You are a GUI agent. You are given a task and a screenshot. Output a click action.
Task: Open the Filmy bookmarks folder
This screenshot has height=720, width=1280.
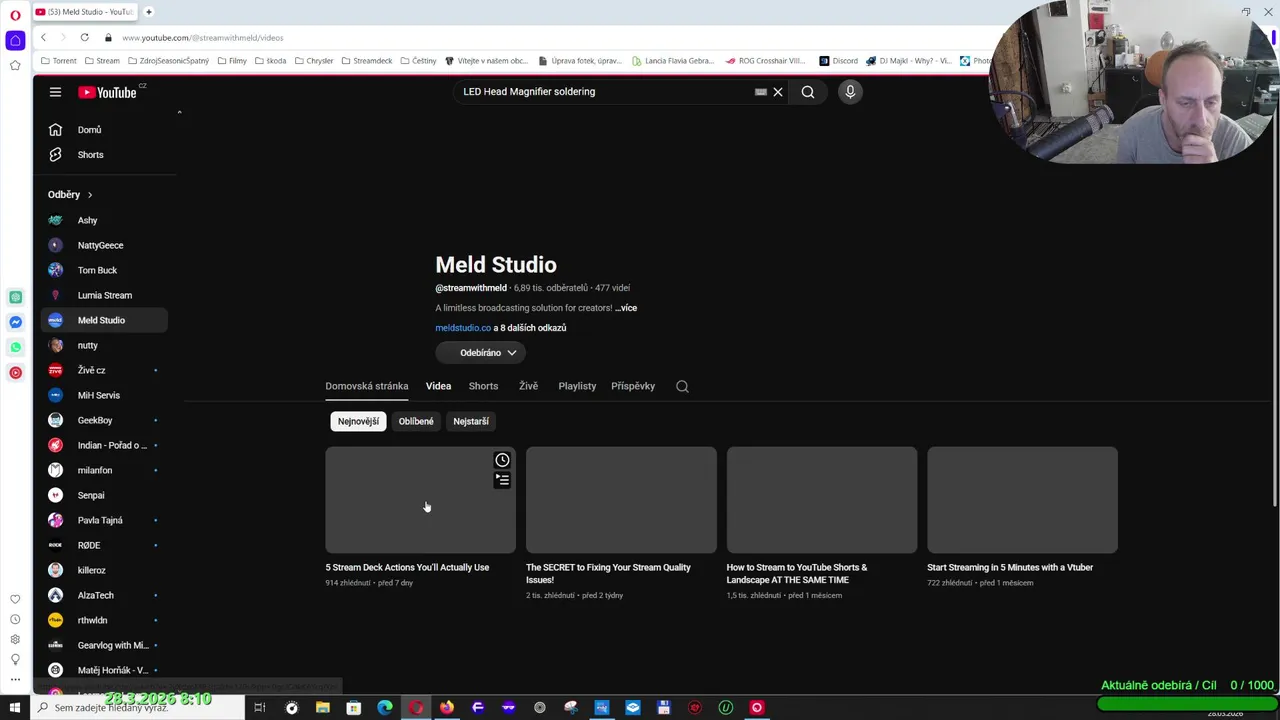pos(232,61)
